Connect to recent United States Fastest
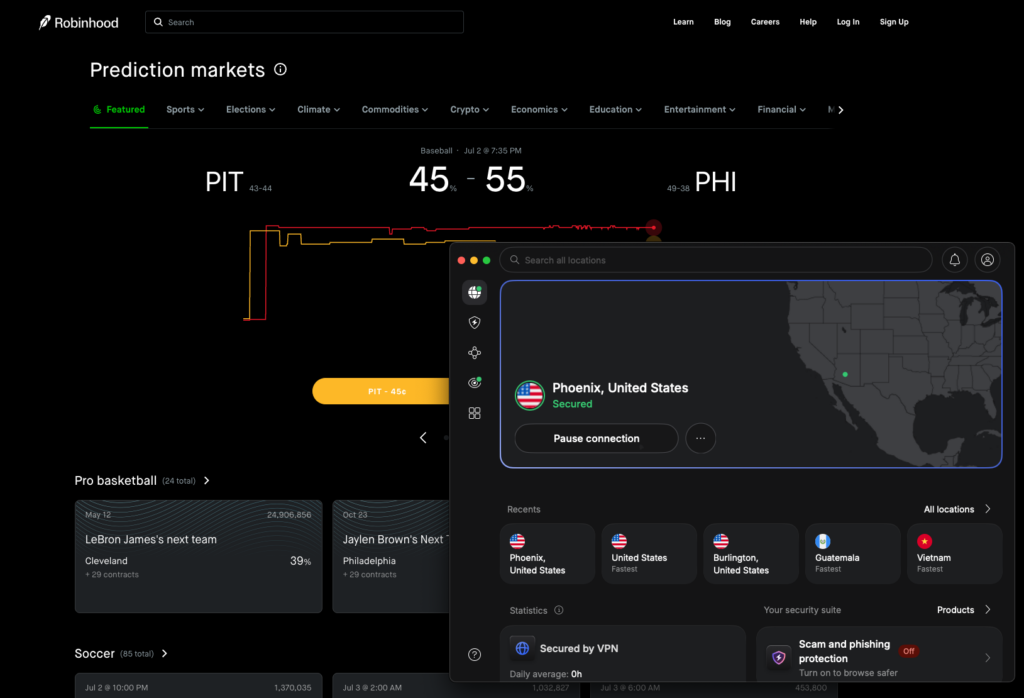The image size is (1024, 698). point(649,554)
